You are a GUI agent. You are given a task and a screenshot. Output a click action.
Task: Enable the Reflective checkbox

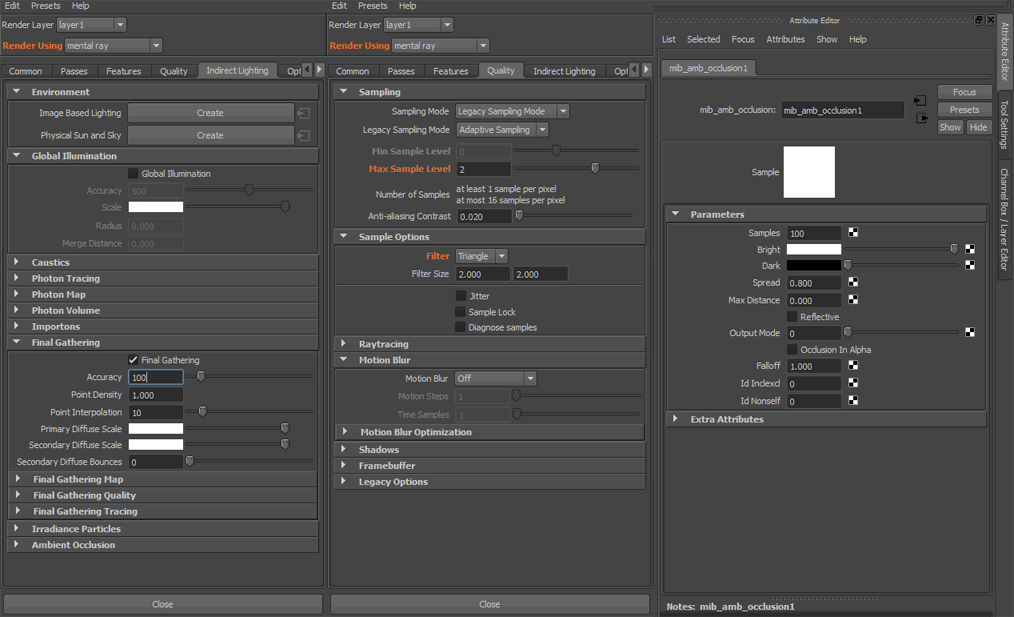[792, 317]
